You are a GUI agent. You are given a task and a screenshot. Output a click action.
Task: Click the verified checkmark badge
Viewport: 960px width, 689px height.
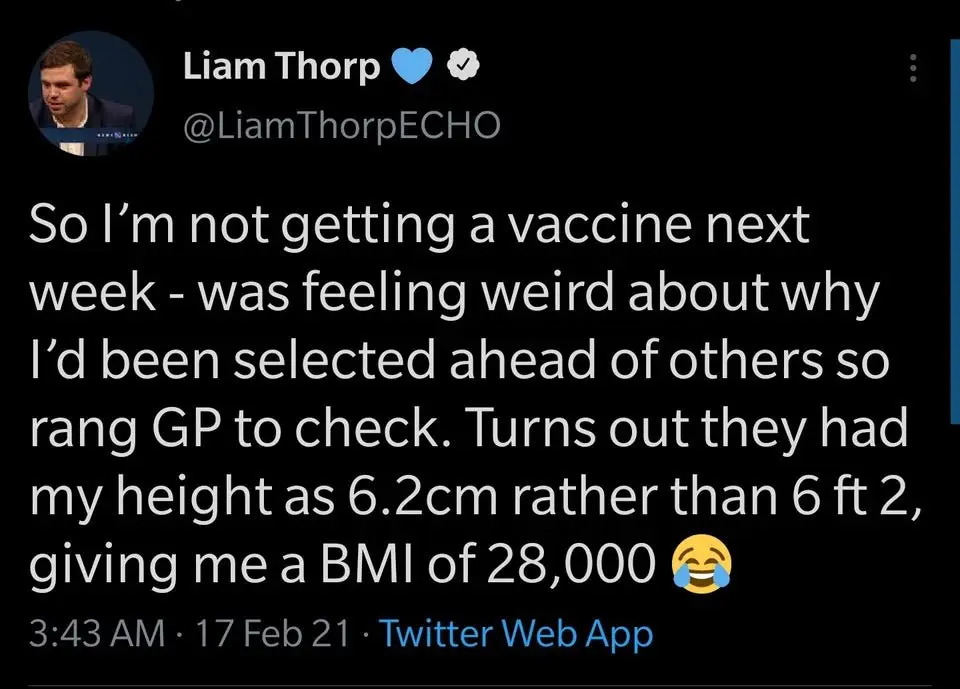[x=464, y=66]
